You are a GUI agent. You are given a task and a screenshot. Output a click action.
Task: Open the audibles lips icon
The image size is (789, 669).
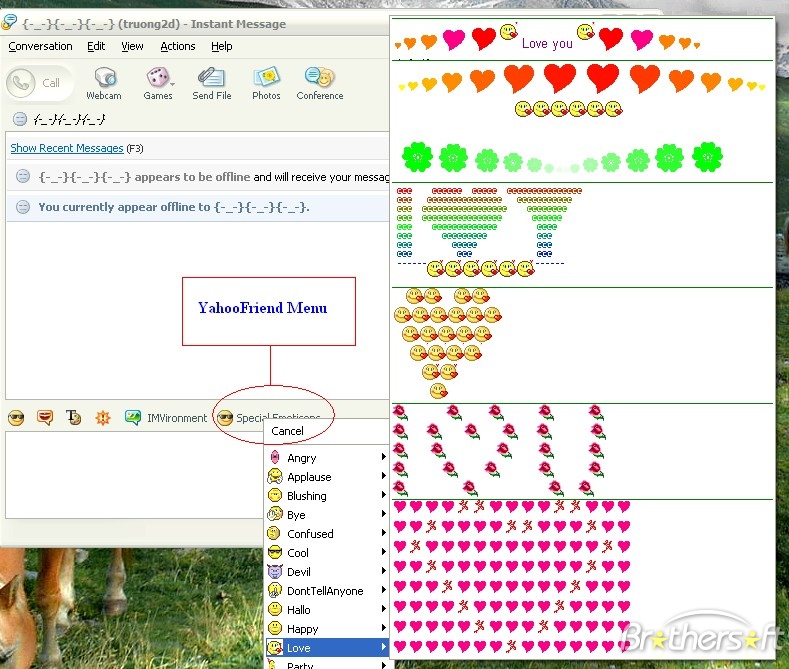[45, 417]
